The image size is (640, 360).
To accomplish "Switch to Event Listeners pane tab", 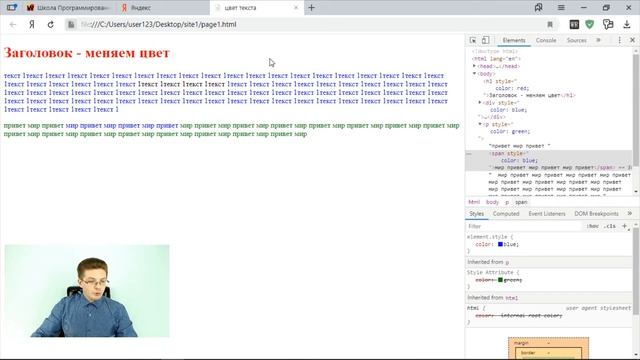I will coord(547,213).
